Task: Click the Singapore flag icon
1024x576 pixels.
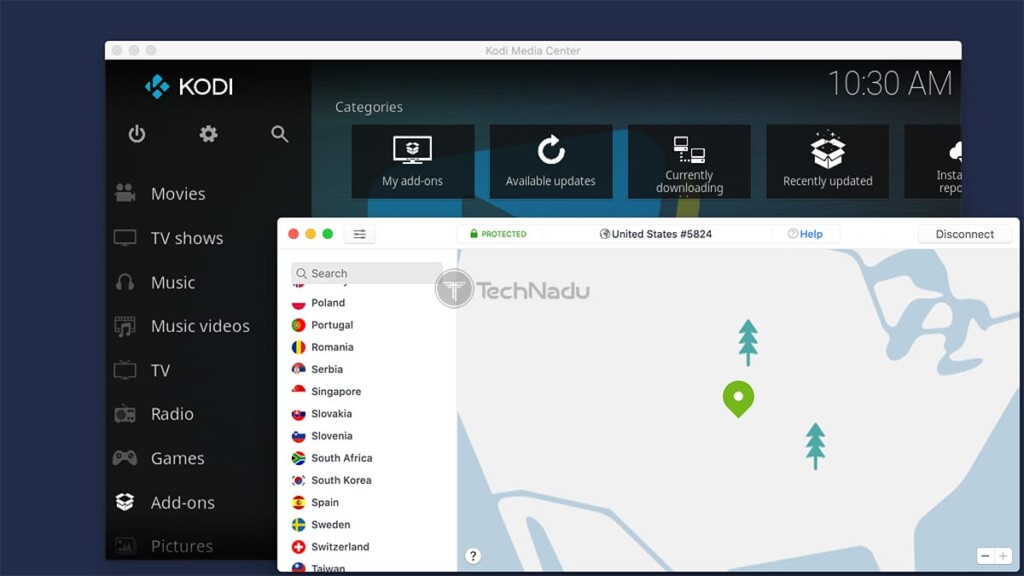Action: 298,392
